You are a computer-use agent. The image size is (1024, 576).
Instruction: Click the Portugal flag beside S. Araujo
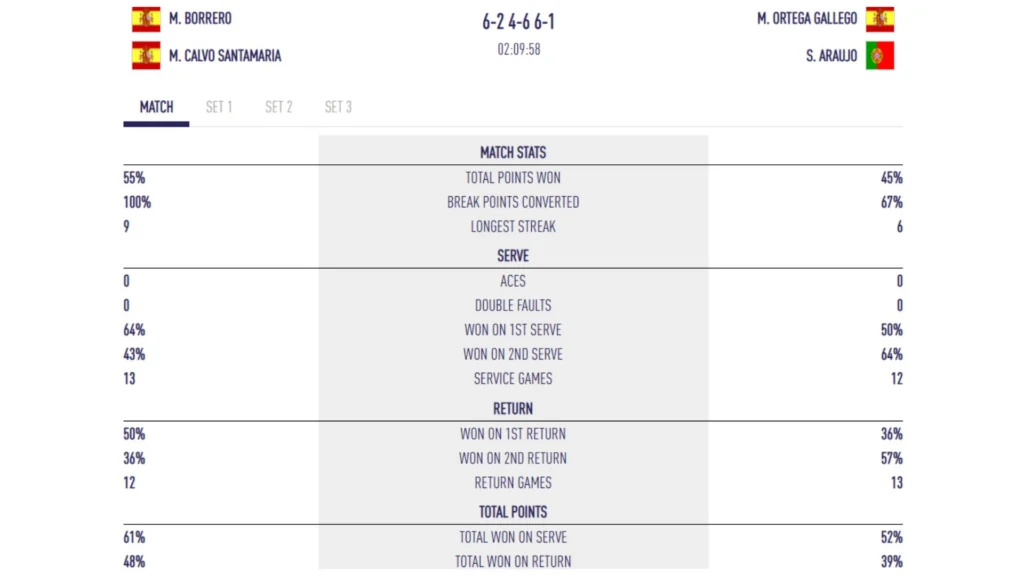click(x=880, y=56)
